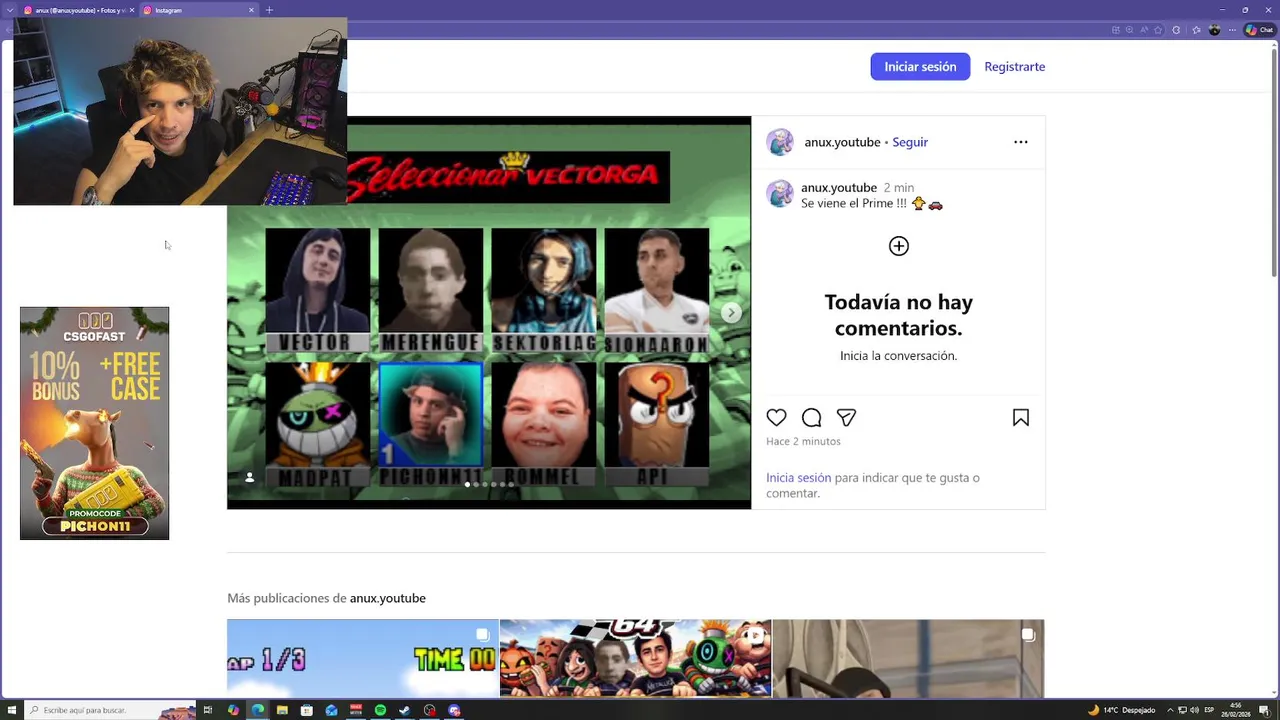Follow anux.youtube with Seguir
This screenshot has height=720, width=1280.
910,142
